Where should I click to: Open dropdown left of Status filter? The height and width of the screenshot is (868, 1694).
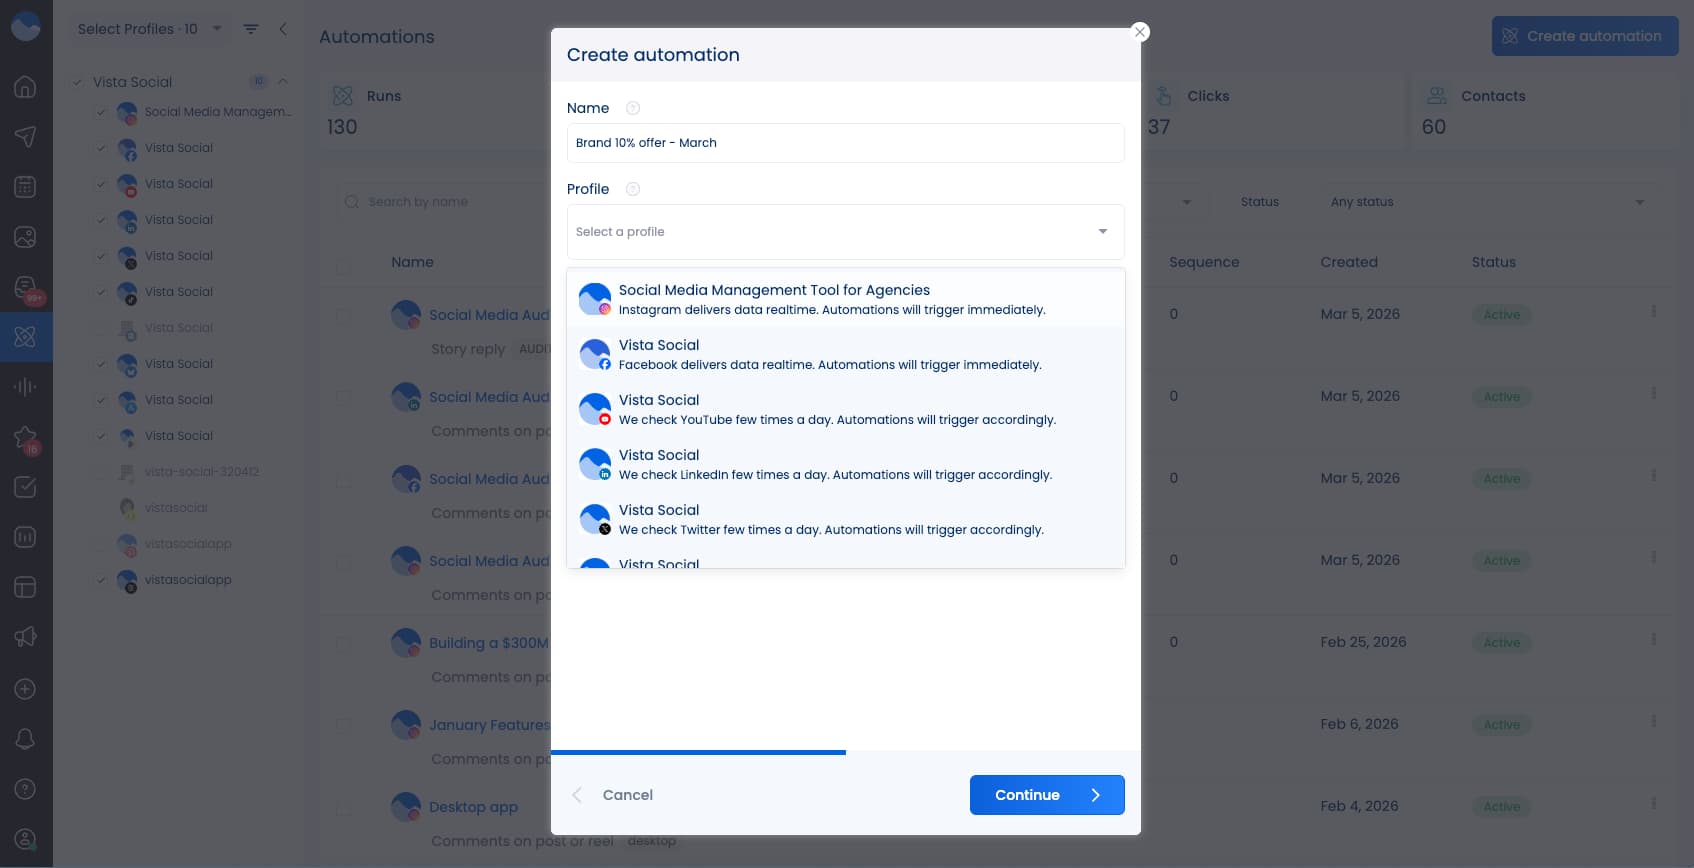1187,202
